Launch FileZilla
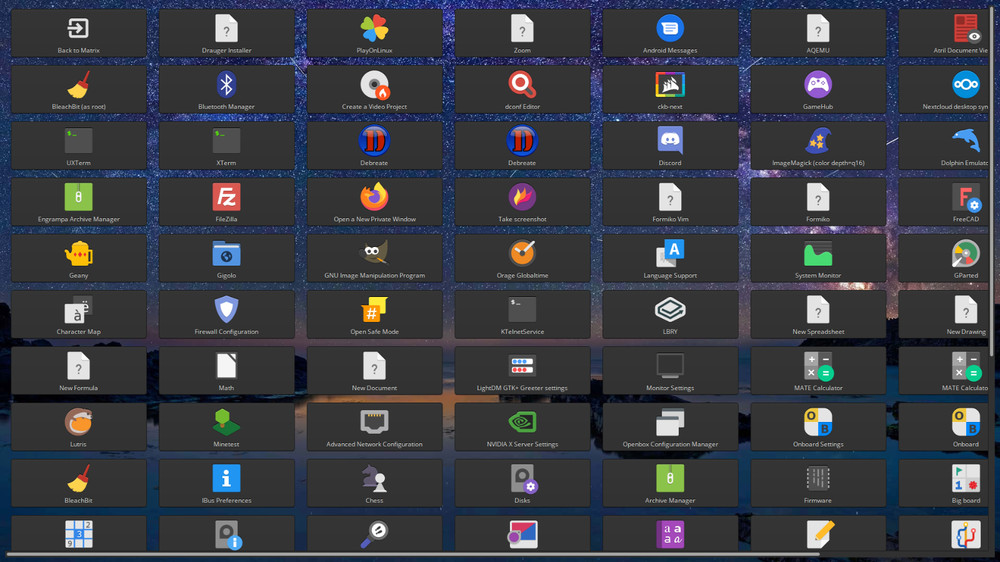Viewport: 1000px width, 562px height. 226,202
